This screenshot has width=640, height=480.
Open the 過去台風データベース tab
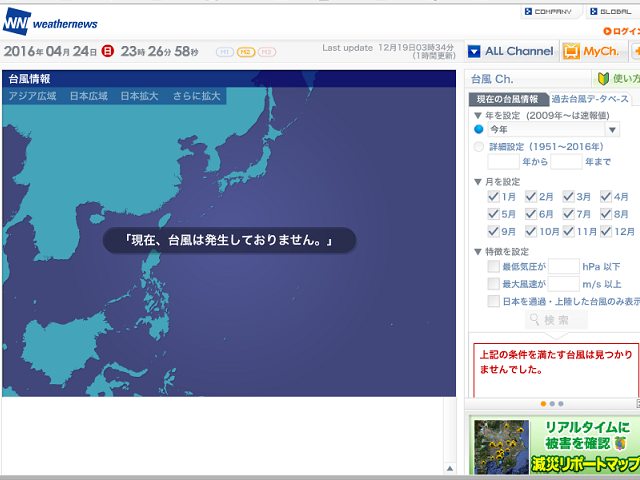coord(590,99)
